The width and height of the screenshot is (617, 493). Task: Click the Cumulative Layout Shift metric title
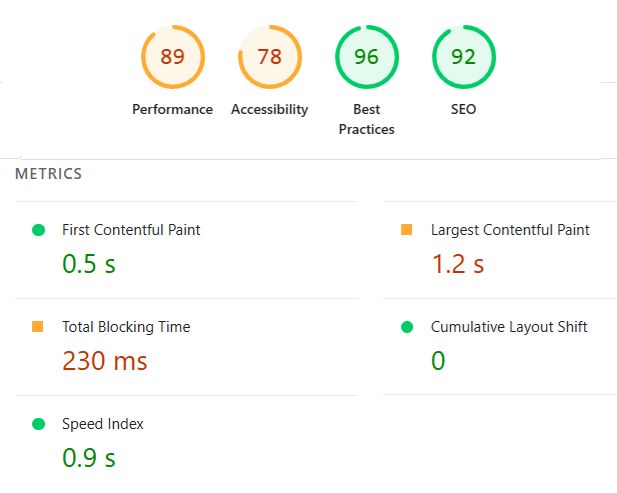coord(509,327)
